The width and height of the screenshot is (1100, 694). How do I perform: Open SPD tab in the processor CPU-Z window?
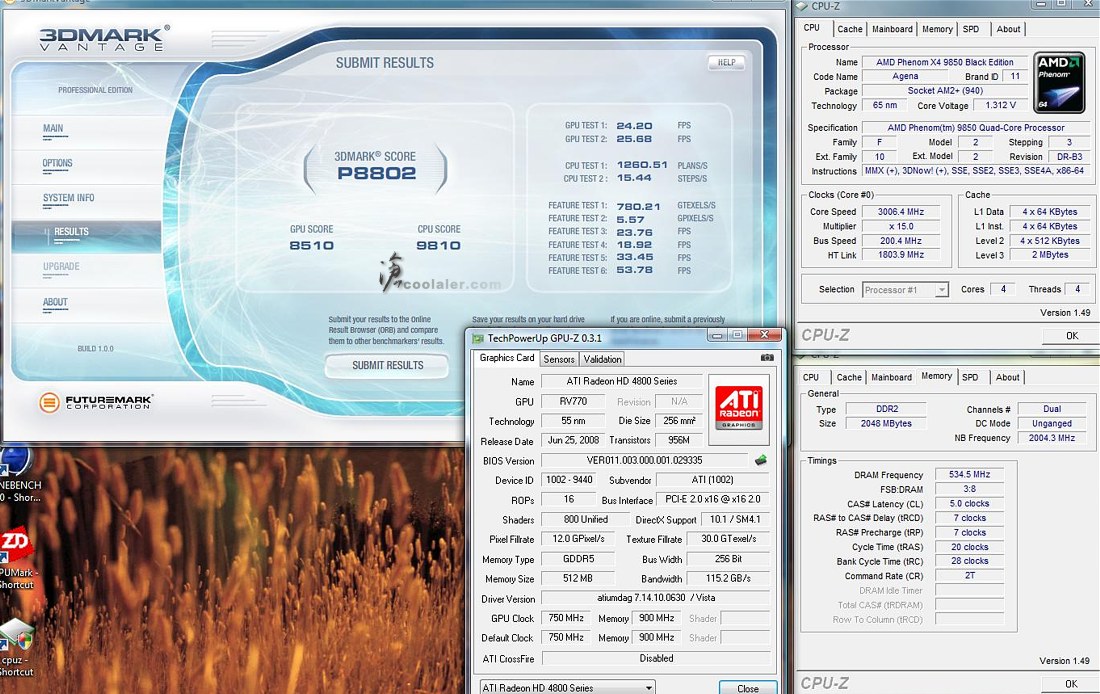click(x=971, y=29)
